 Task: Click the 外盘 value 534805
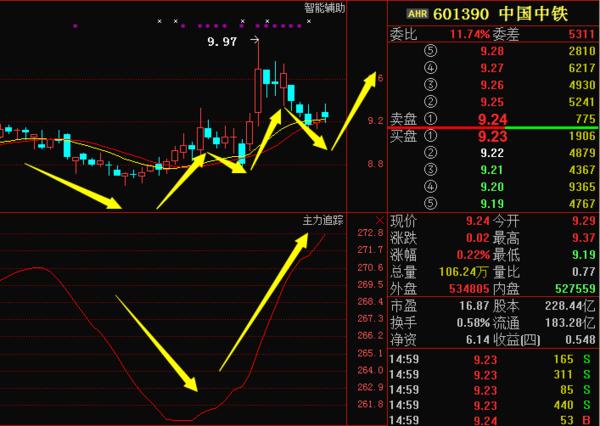click(x=469, y=289)
